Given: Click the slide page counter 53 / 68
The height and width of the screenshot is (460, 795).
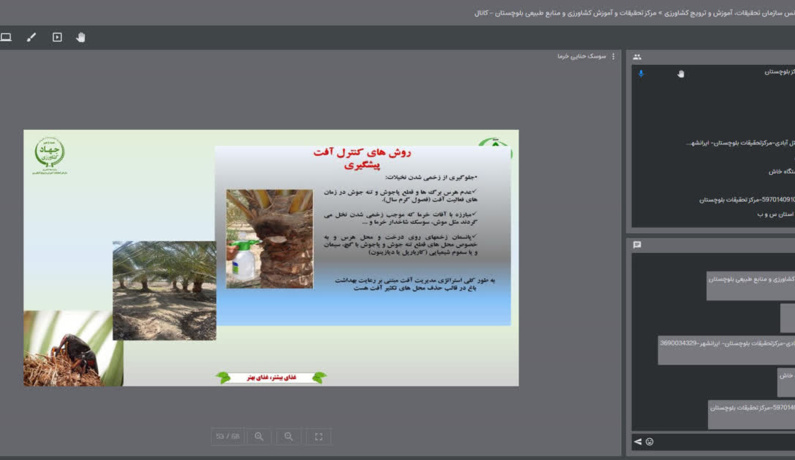Looking at the screenshot, I should click(x=227, y=437).
